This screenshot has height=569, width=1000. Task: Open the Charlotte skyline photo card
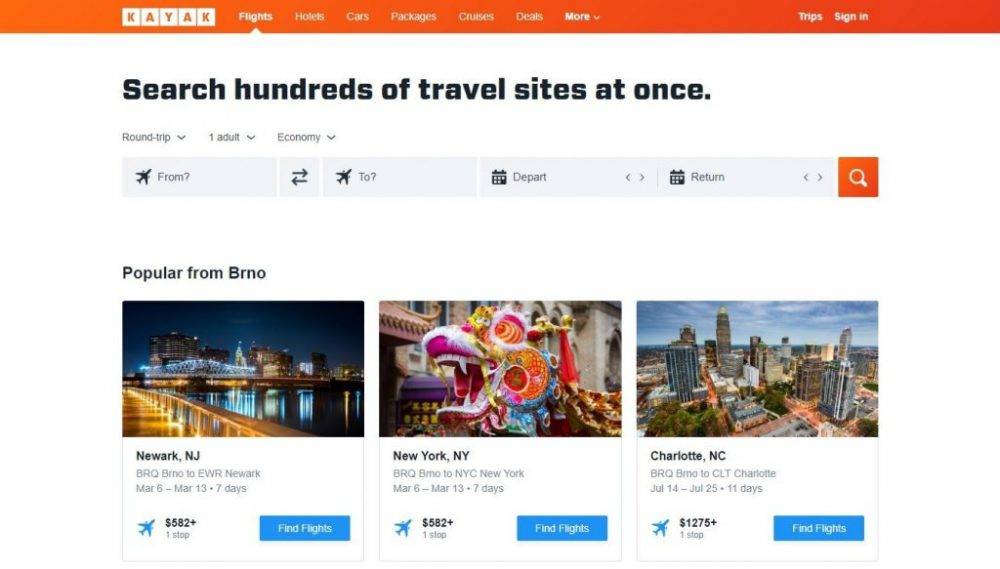click(757, 369)
